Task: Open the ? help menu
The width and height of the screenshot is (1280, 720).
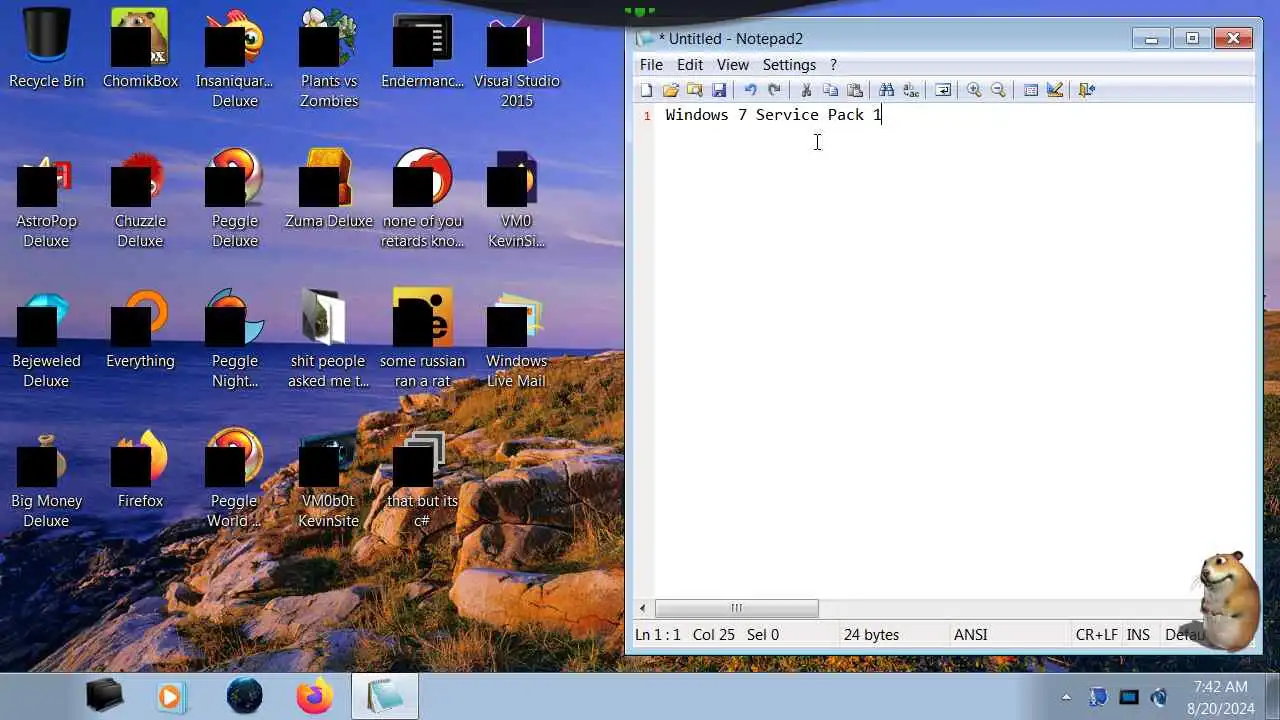Action: tap(833, 64)
